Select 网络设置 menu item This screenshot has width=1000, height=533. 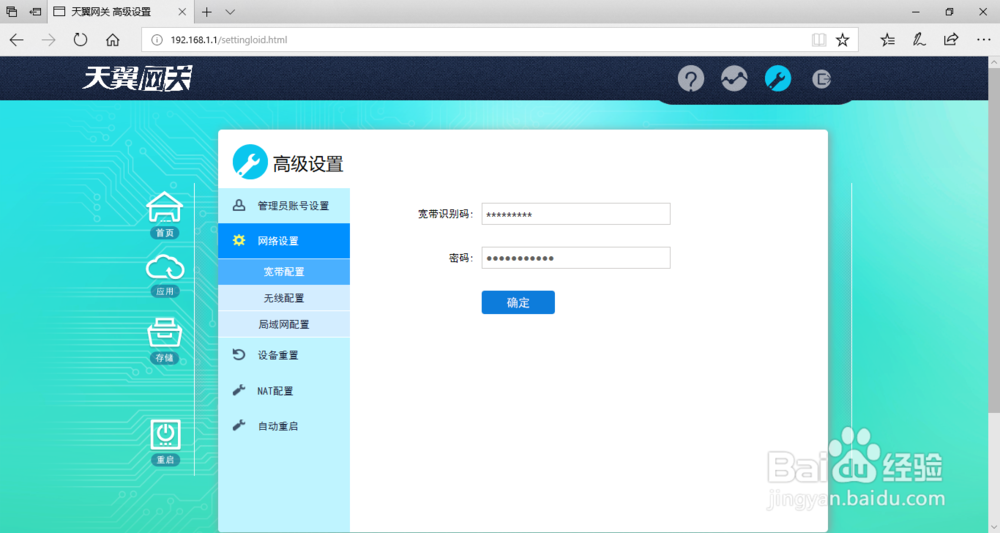pos(284,241)
